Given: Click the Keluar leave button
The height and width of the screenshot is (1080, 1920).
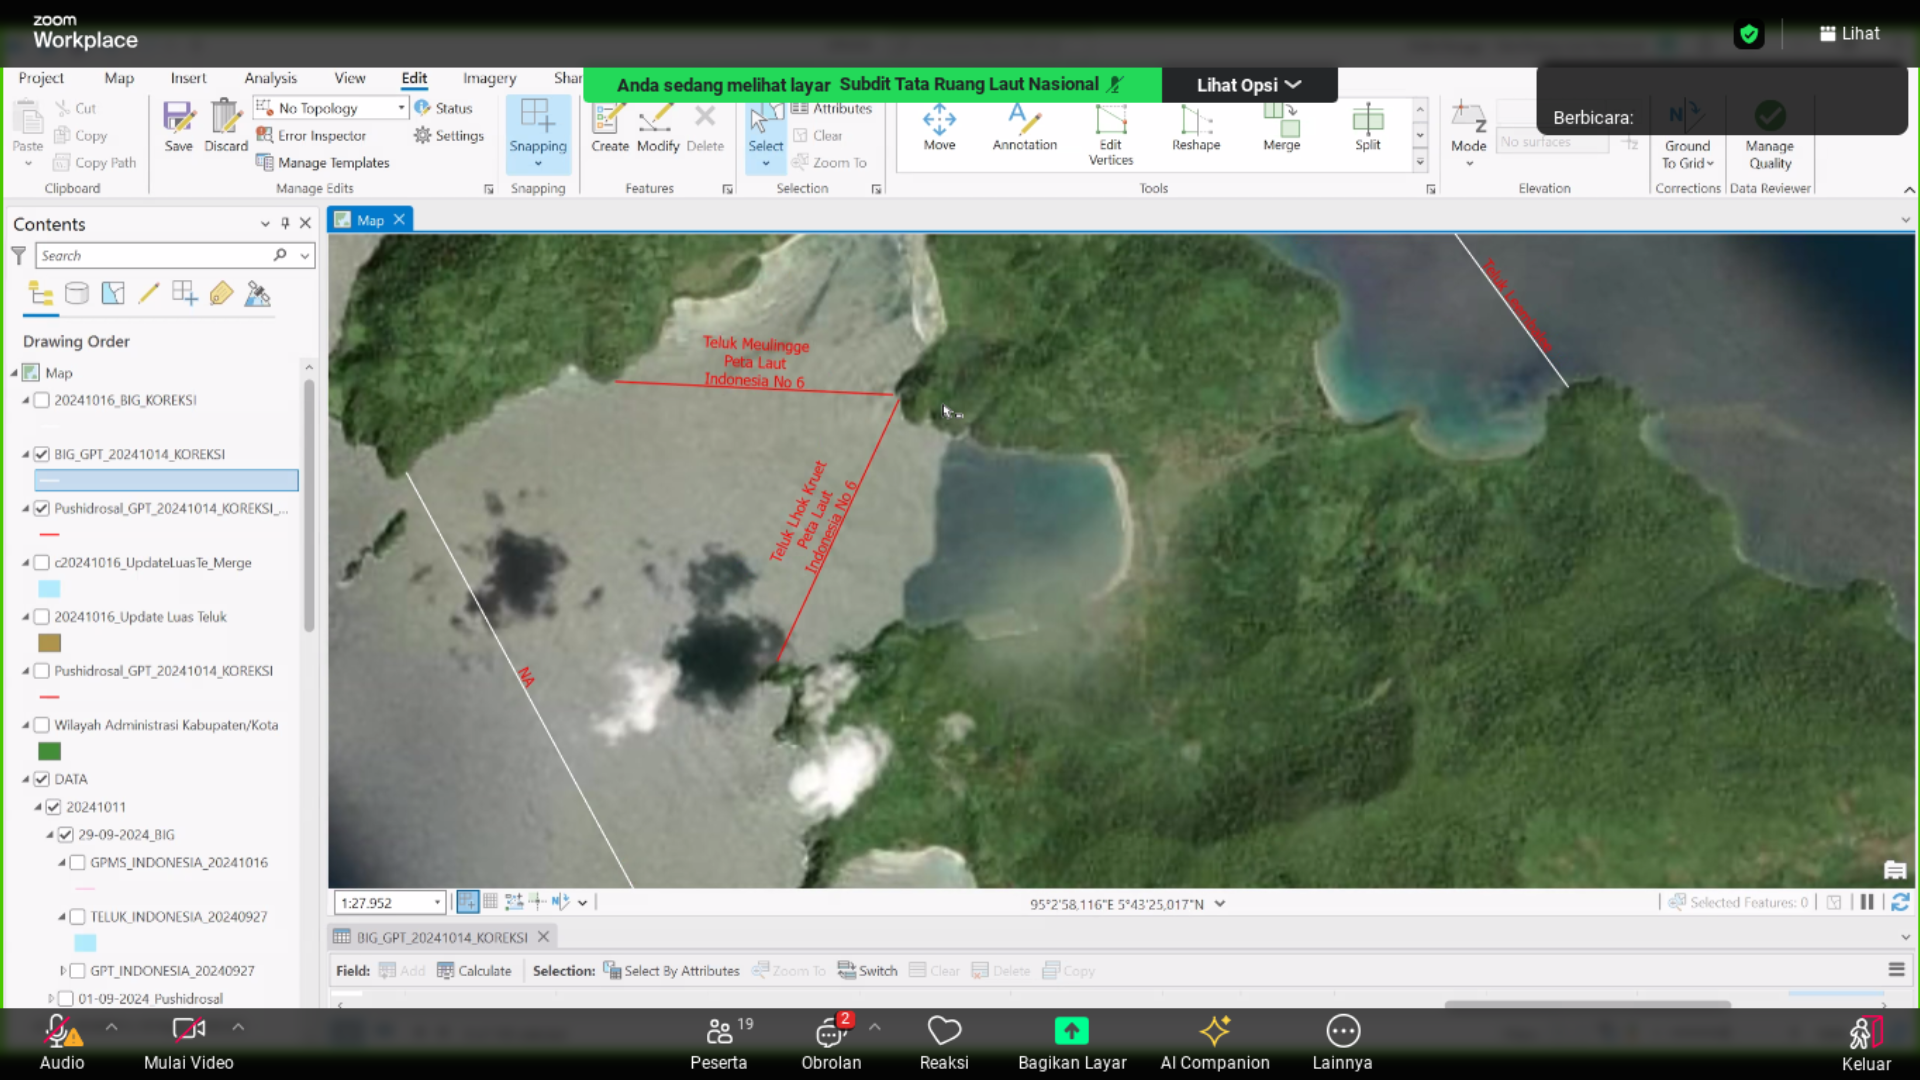Looking at the screenshot, I should 1866,1043.
